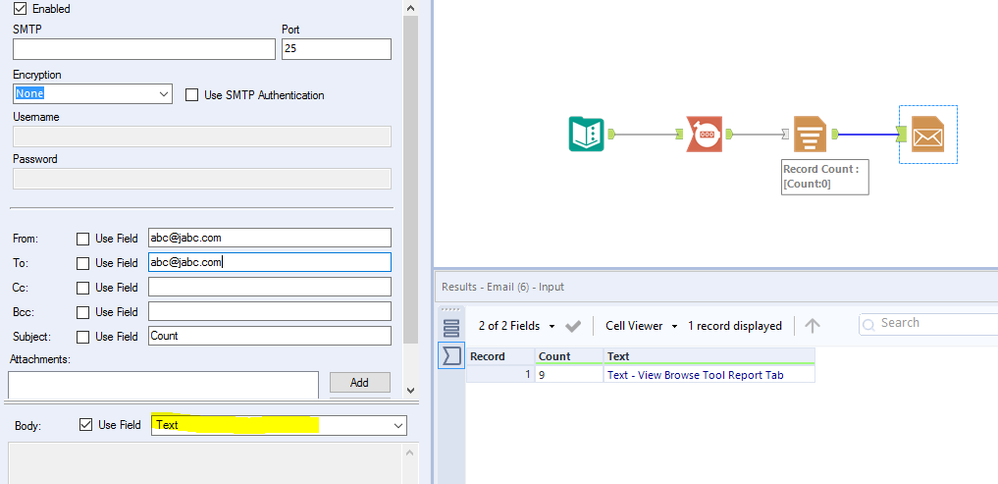Click Report Text tool input anchor
Viewport: 998px width, 484px height.
point(785,134)
